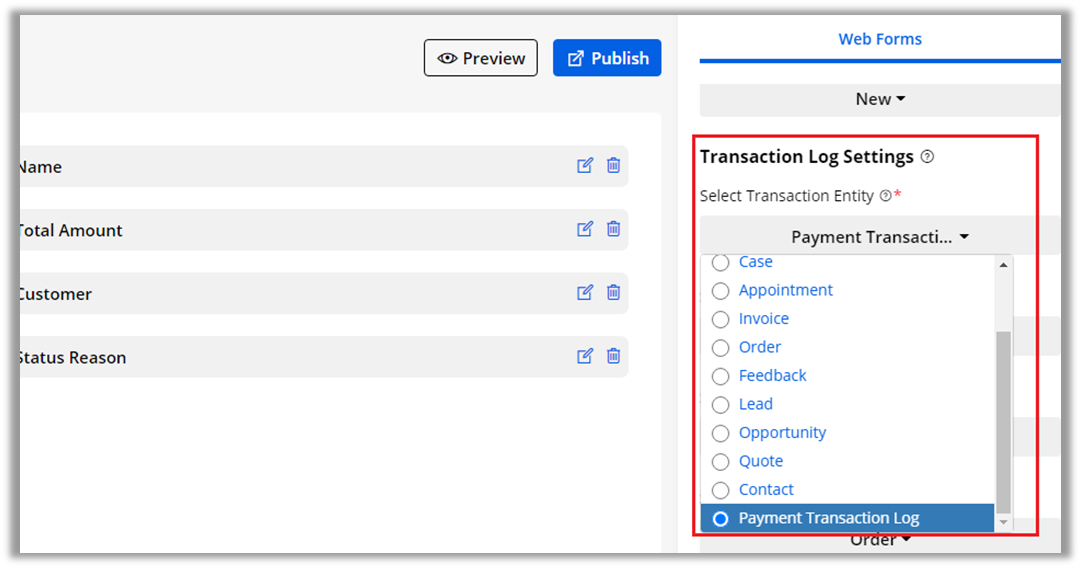Choose the Invoice radio option
This screenshot has height=568, width=1081.
pyautogui.click(x=720, y=319)
